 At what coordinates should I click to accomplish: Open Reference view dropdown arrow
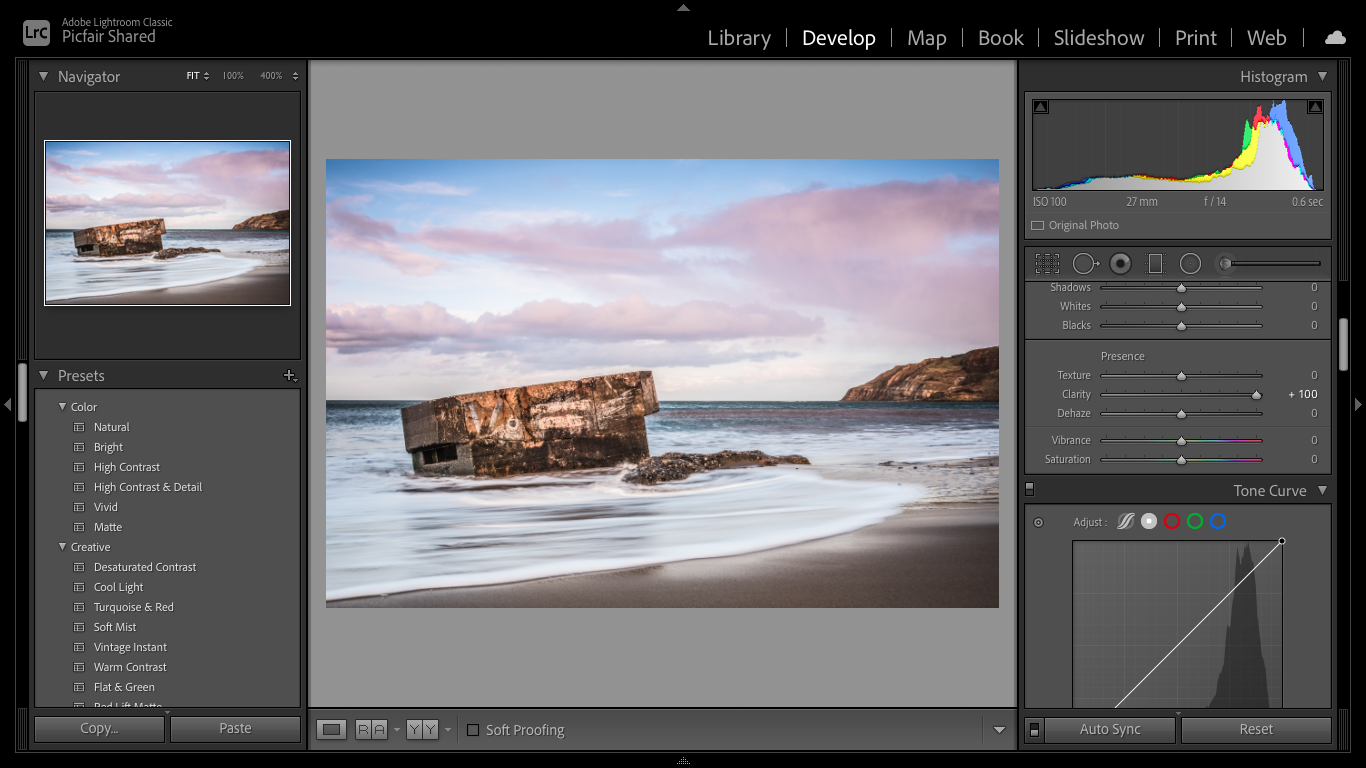[397, 730]
